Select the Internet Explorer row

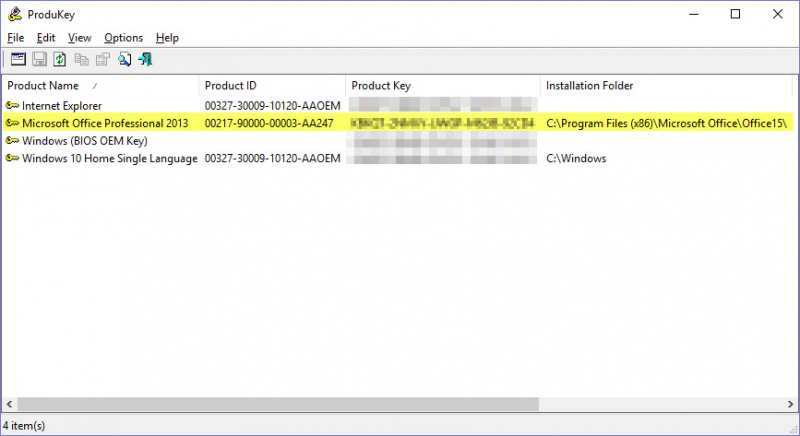coord(398,106)
